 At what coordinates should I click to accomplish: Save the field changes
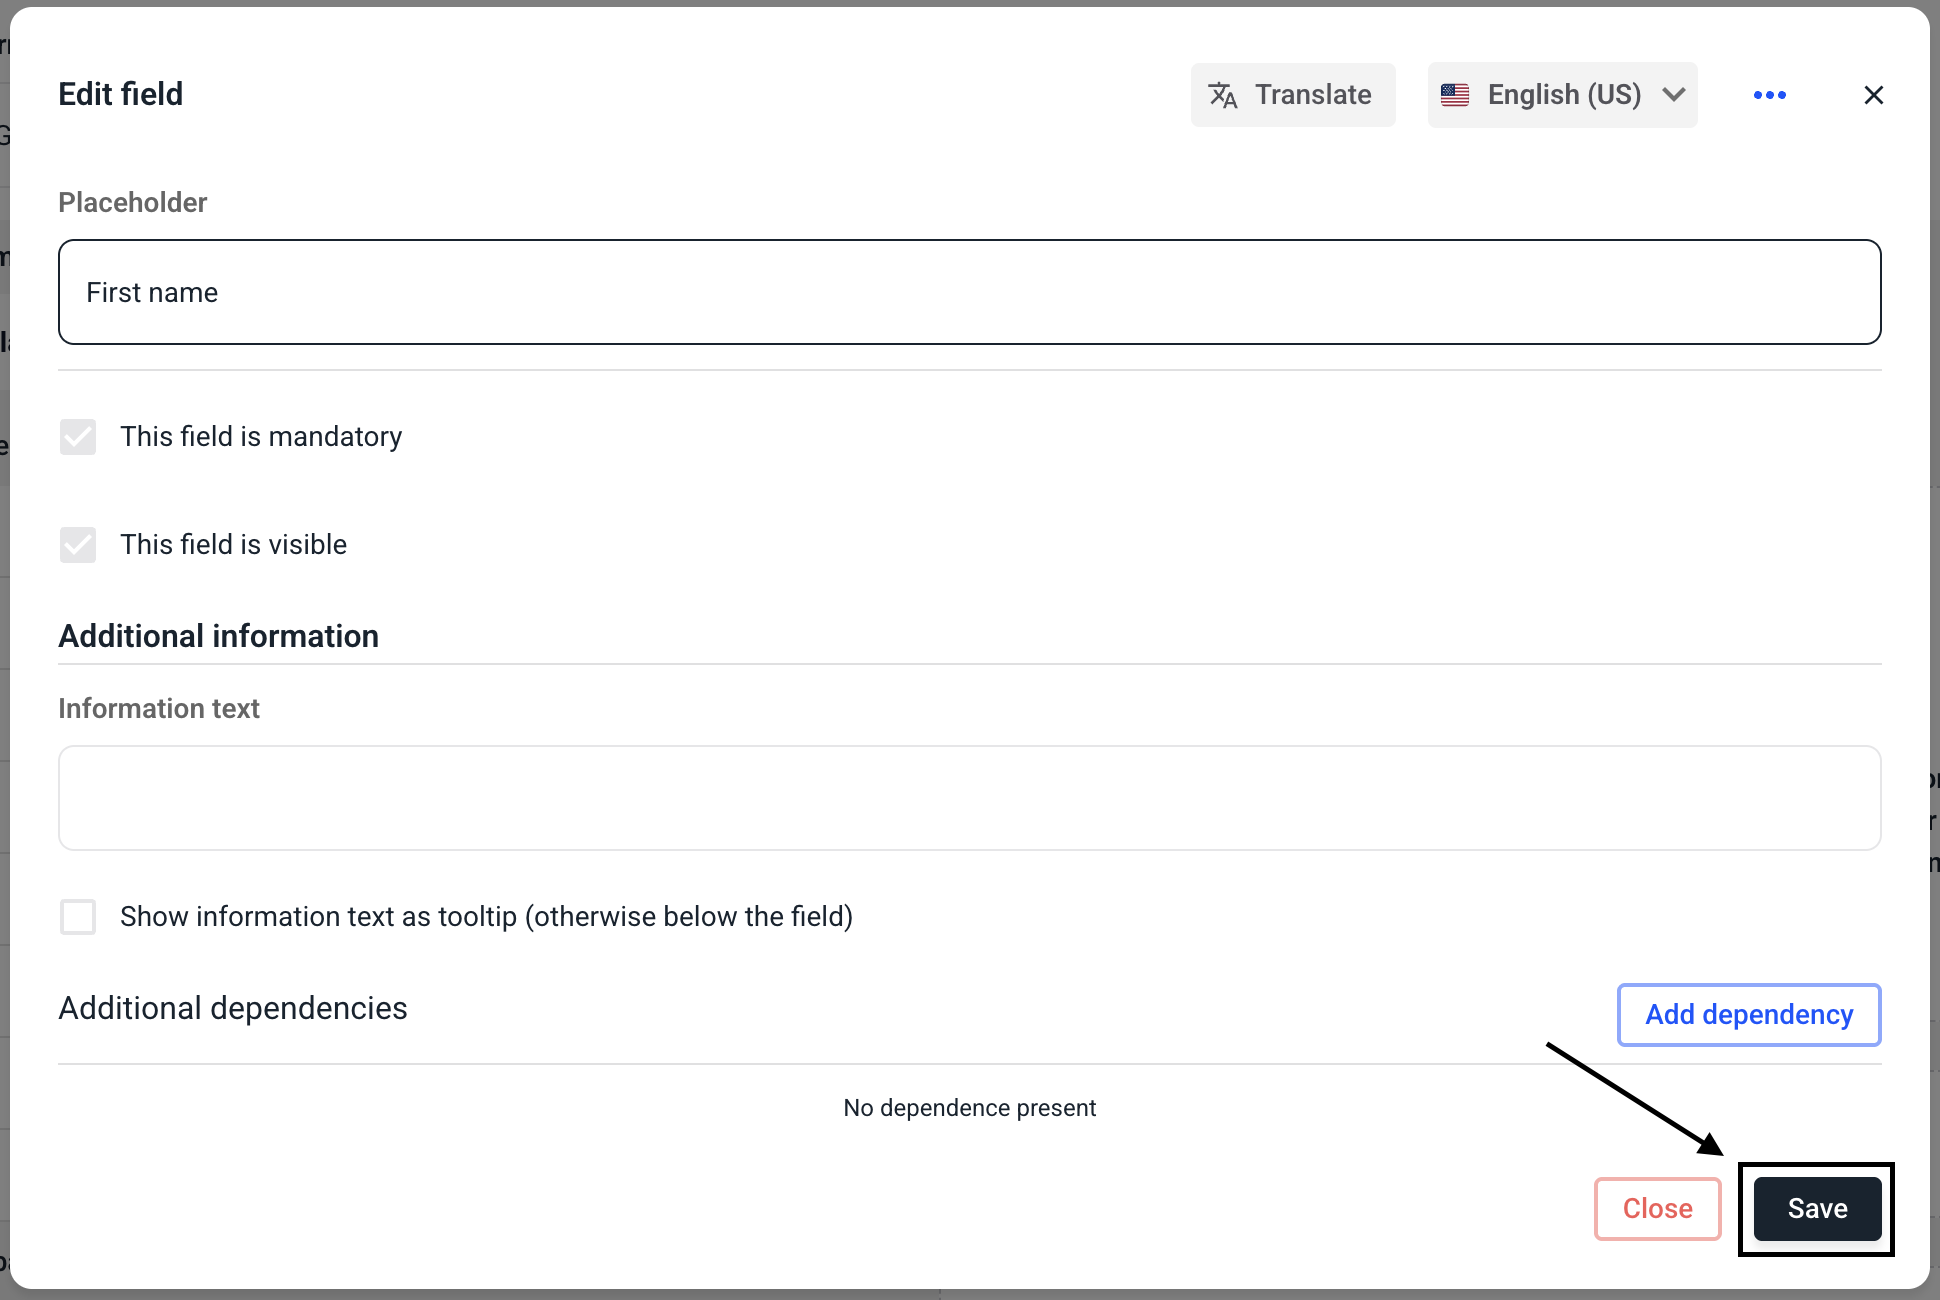pos(1817,1208)
